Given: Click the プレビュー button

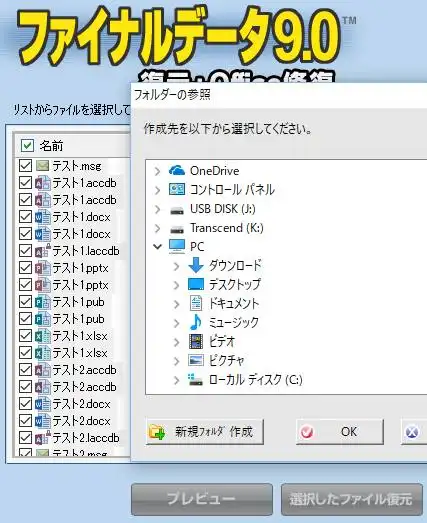Looking at the screenshot, I should pos(202,499).
